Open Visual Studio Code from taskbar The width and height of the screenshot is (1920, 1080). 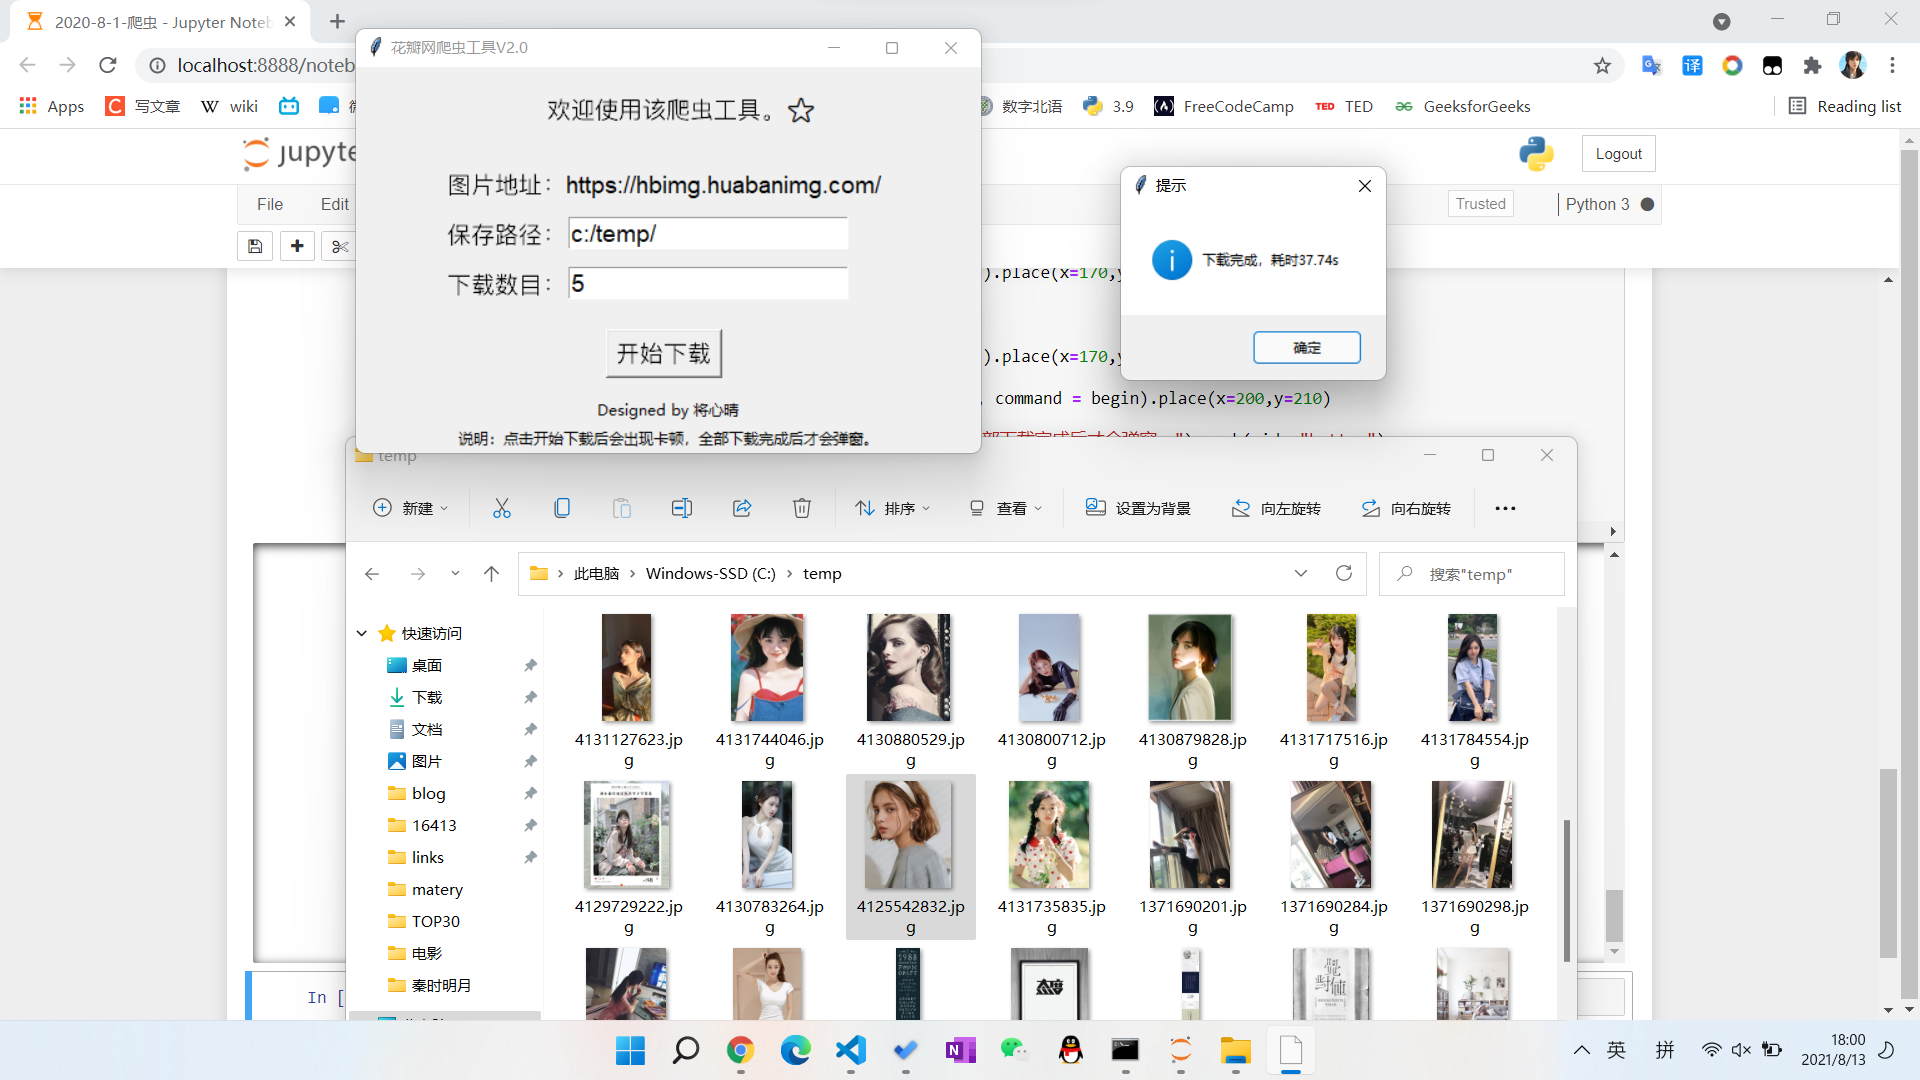(x=850, y=1050)
